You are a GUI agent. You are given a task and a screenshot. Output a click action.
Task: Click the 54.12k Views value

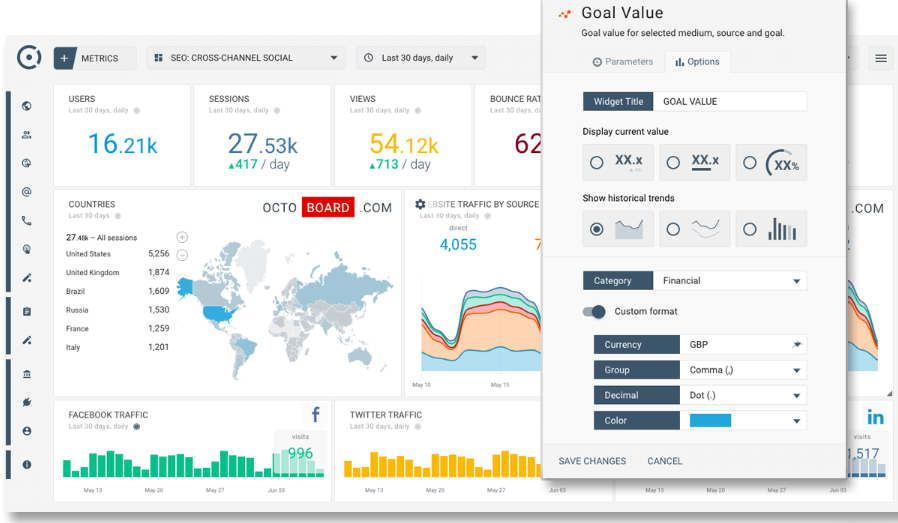pyautogui.click(x=404, y=143)
